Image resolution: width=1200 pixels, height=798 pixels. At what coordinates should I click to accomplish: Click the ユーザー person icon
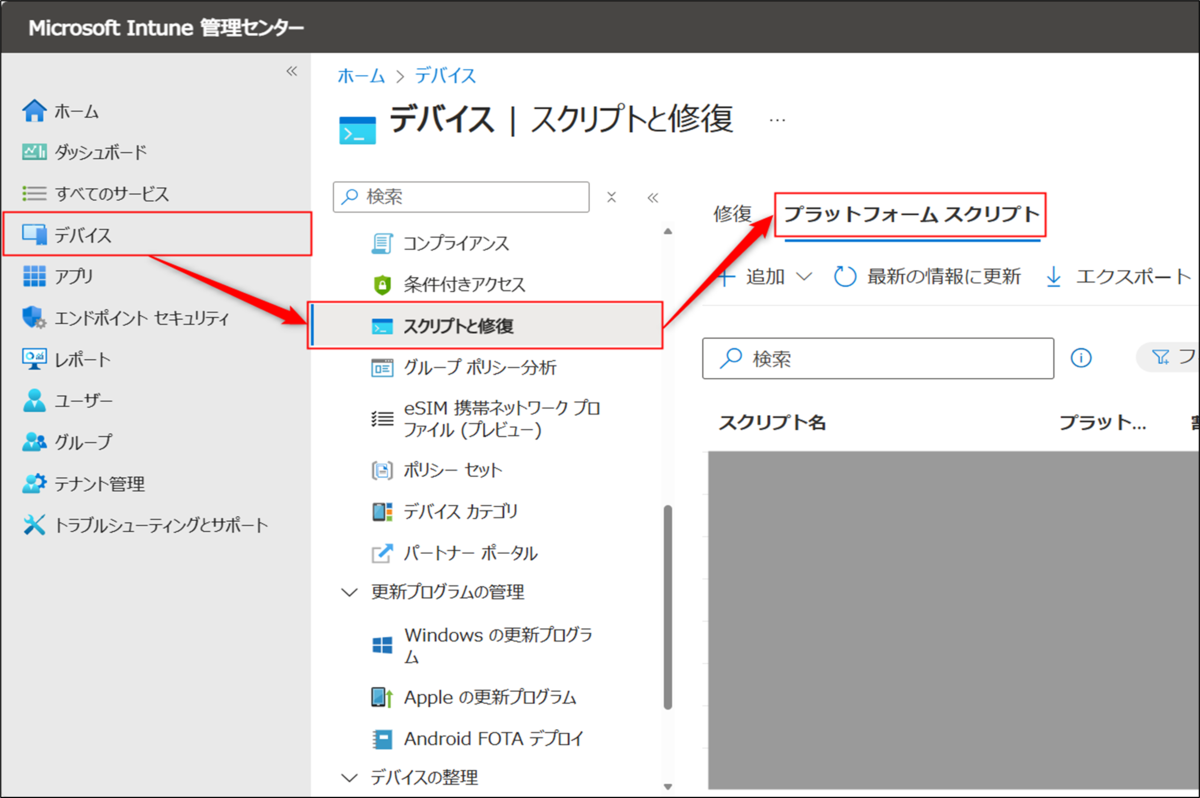(x=35, y=401)
